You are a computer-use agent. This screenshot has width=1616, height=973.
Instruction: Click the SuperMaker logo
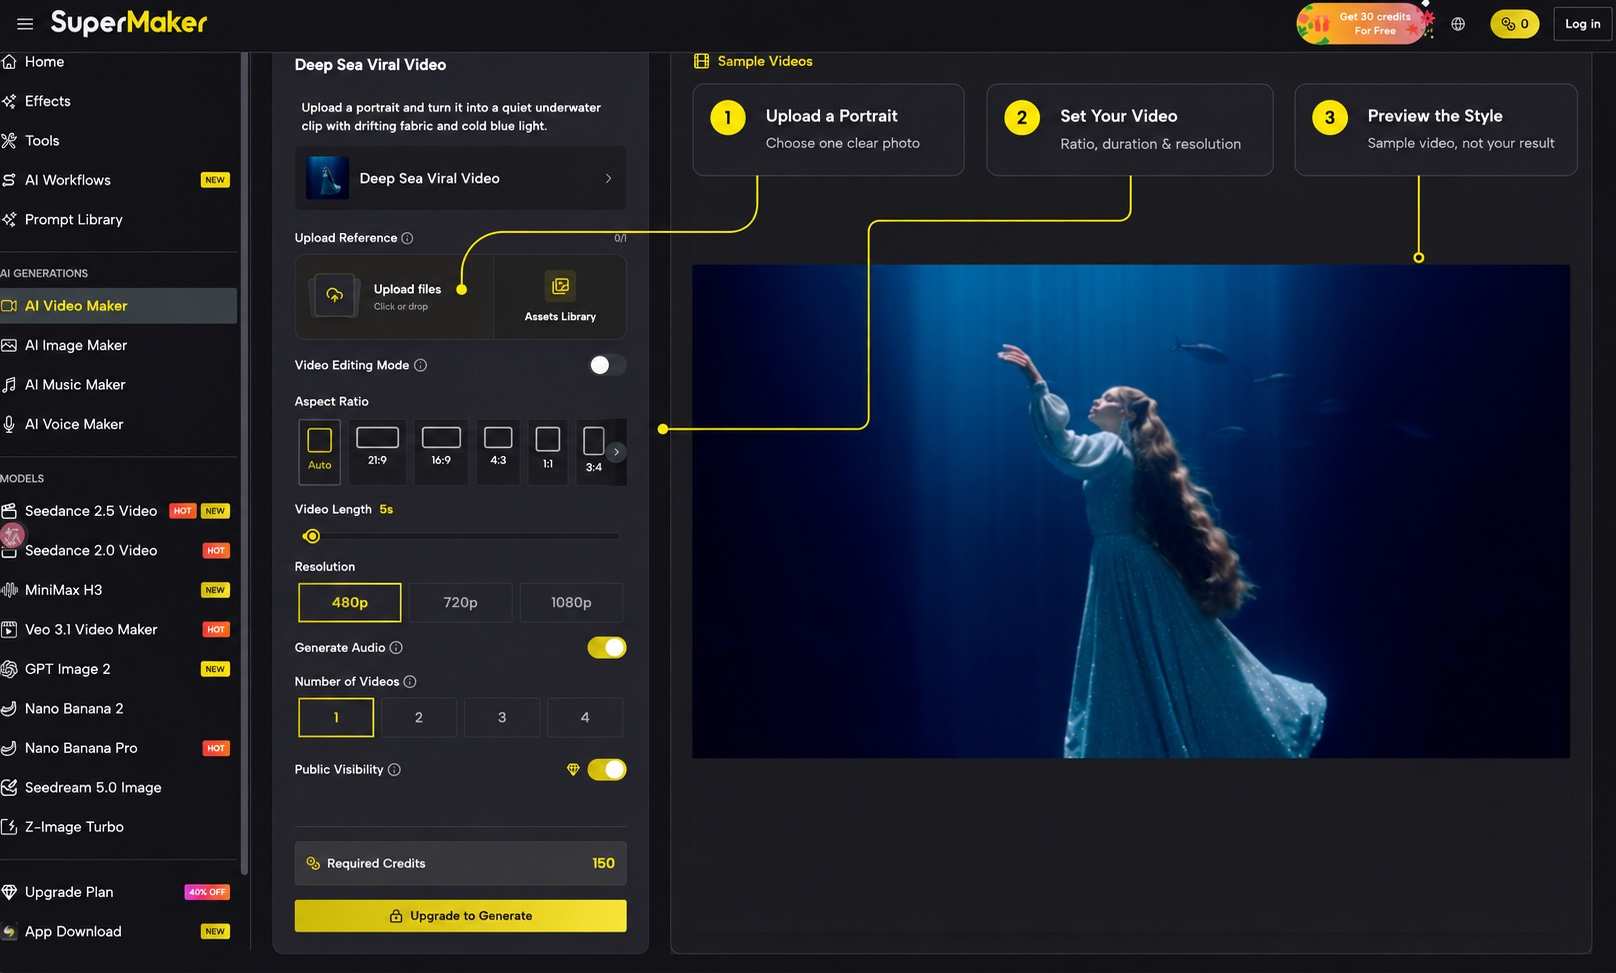click(129, 23)
